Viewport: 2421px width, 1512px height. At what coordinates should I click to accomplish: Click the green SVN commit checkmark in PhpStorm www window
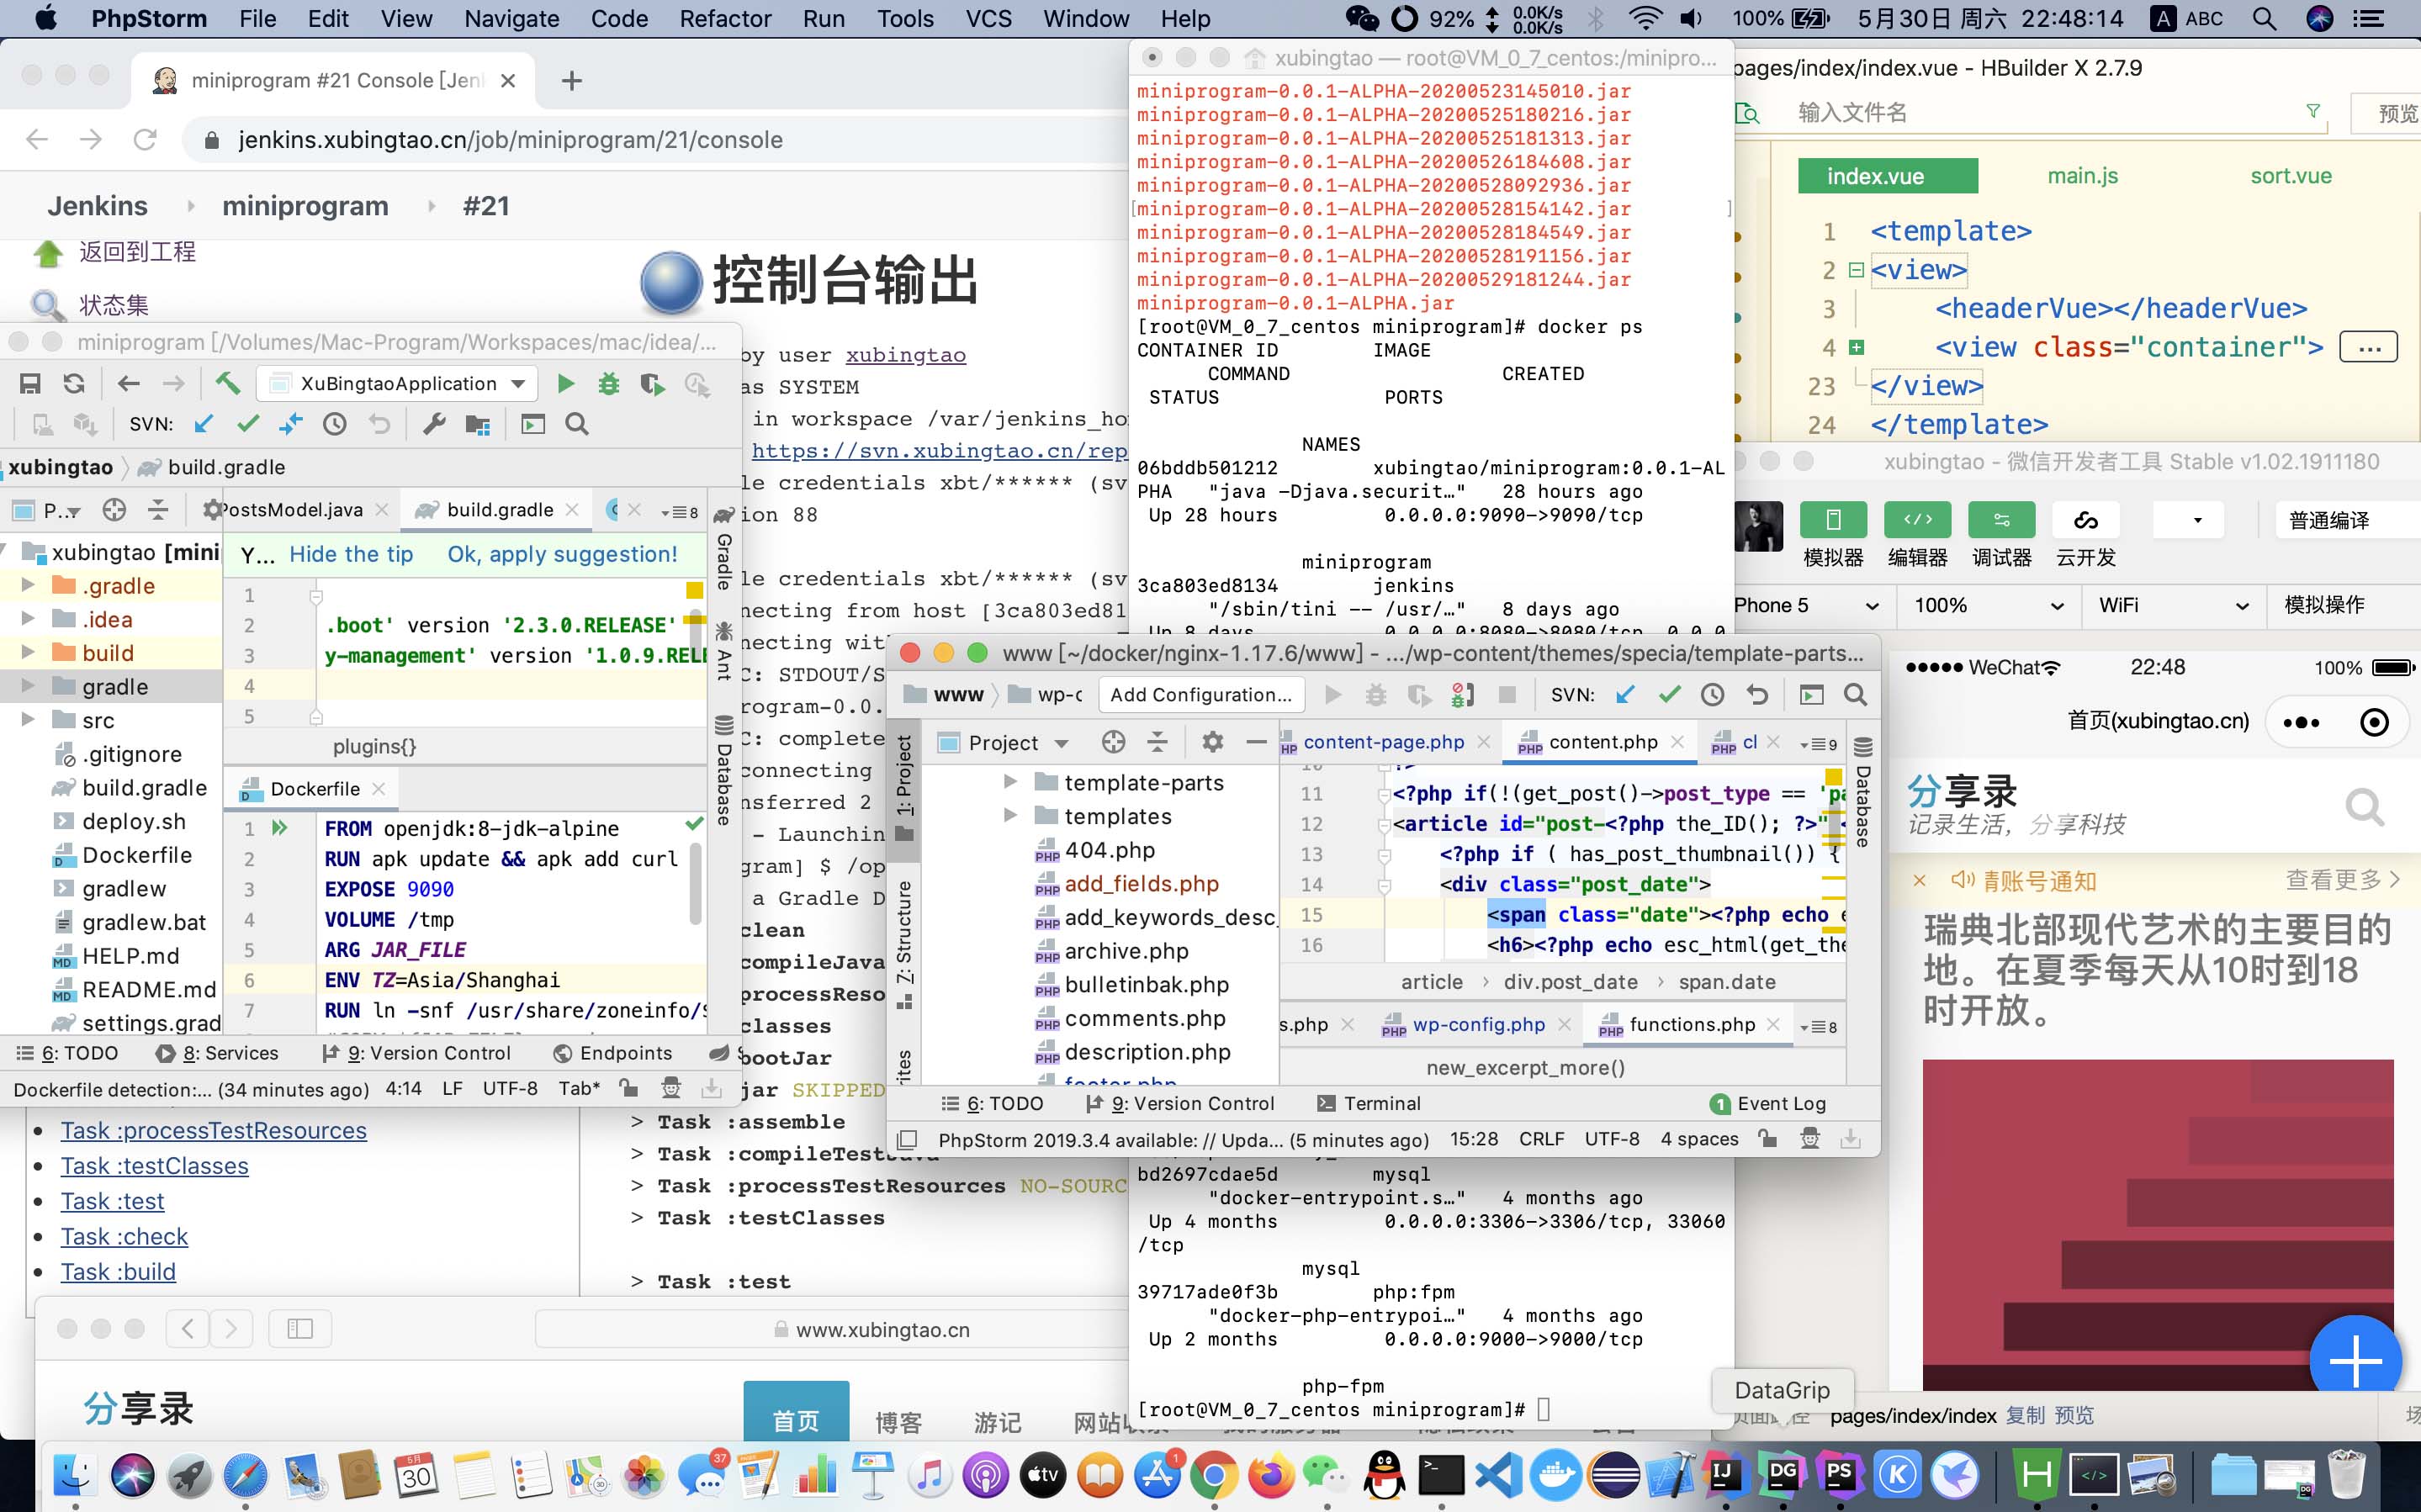[1669, 694]
